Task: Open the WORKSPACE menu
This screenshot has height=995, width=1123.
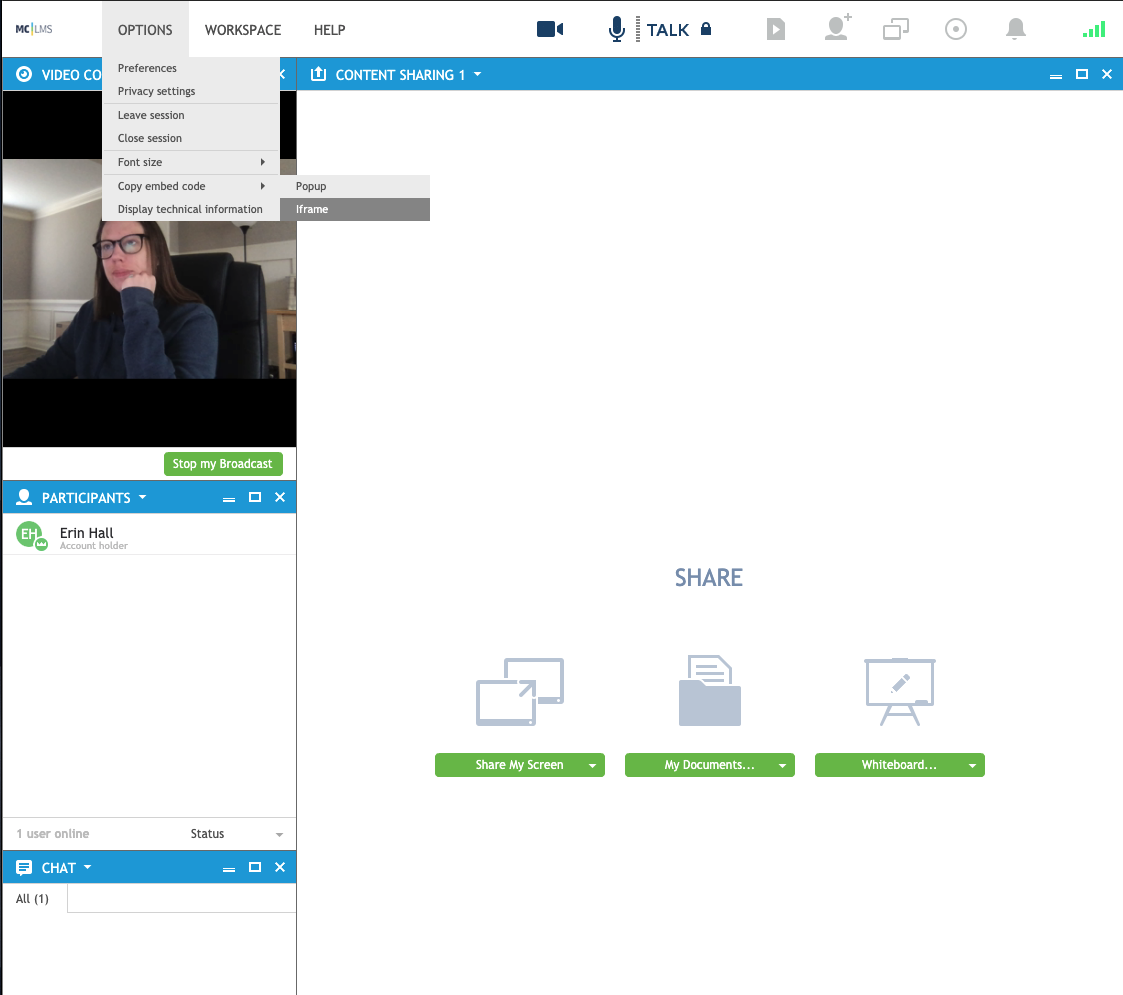Action: pyautogui.click(x=243, y=30)
